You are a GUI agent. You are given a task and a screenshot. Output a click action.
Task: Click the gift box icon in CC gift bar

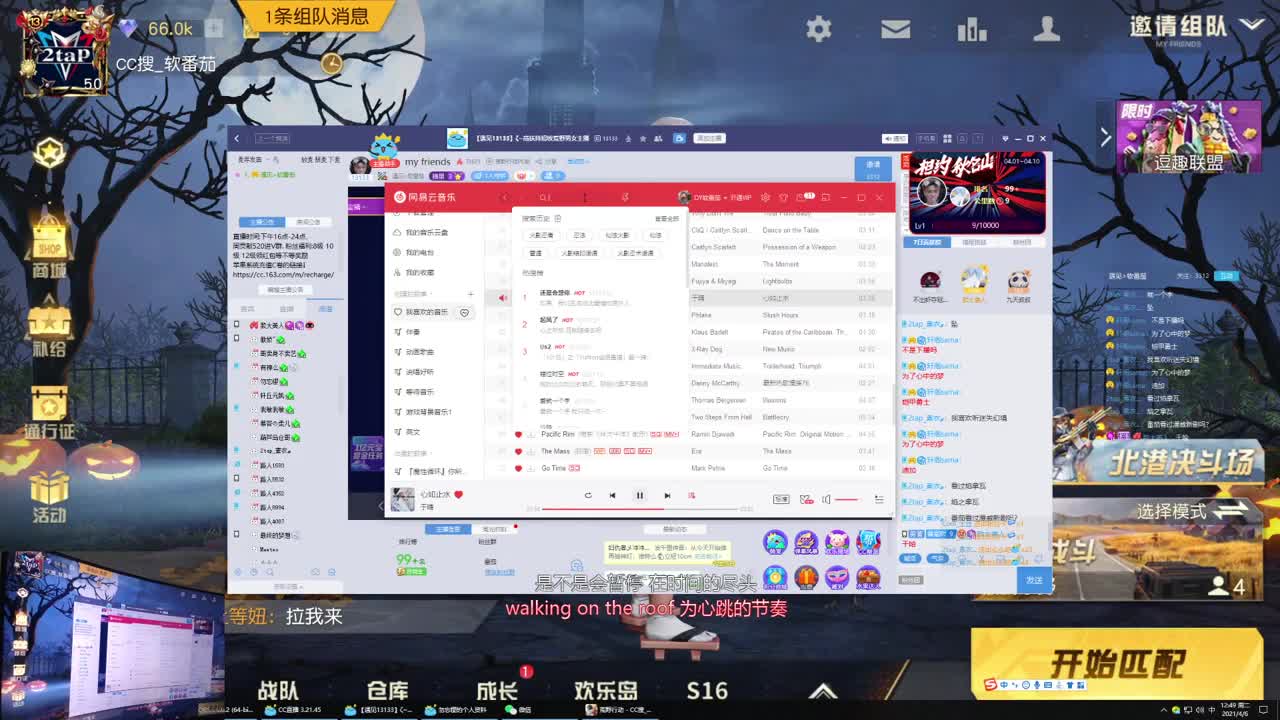click(x=806, y=577)
